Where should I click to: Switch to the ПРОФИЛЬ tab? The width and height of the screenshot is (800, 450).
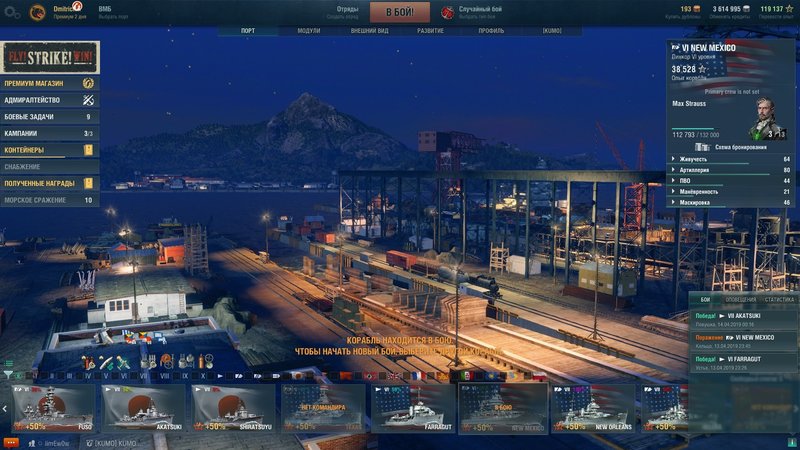click(491, 31)
